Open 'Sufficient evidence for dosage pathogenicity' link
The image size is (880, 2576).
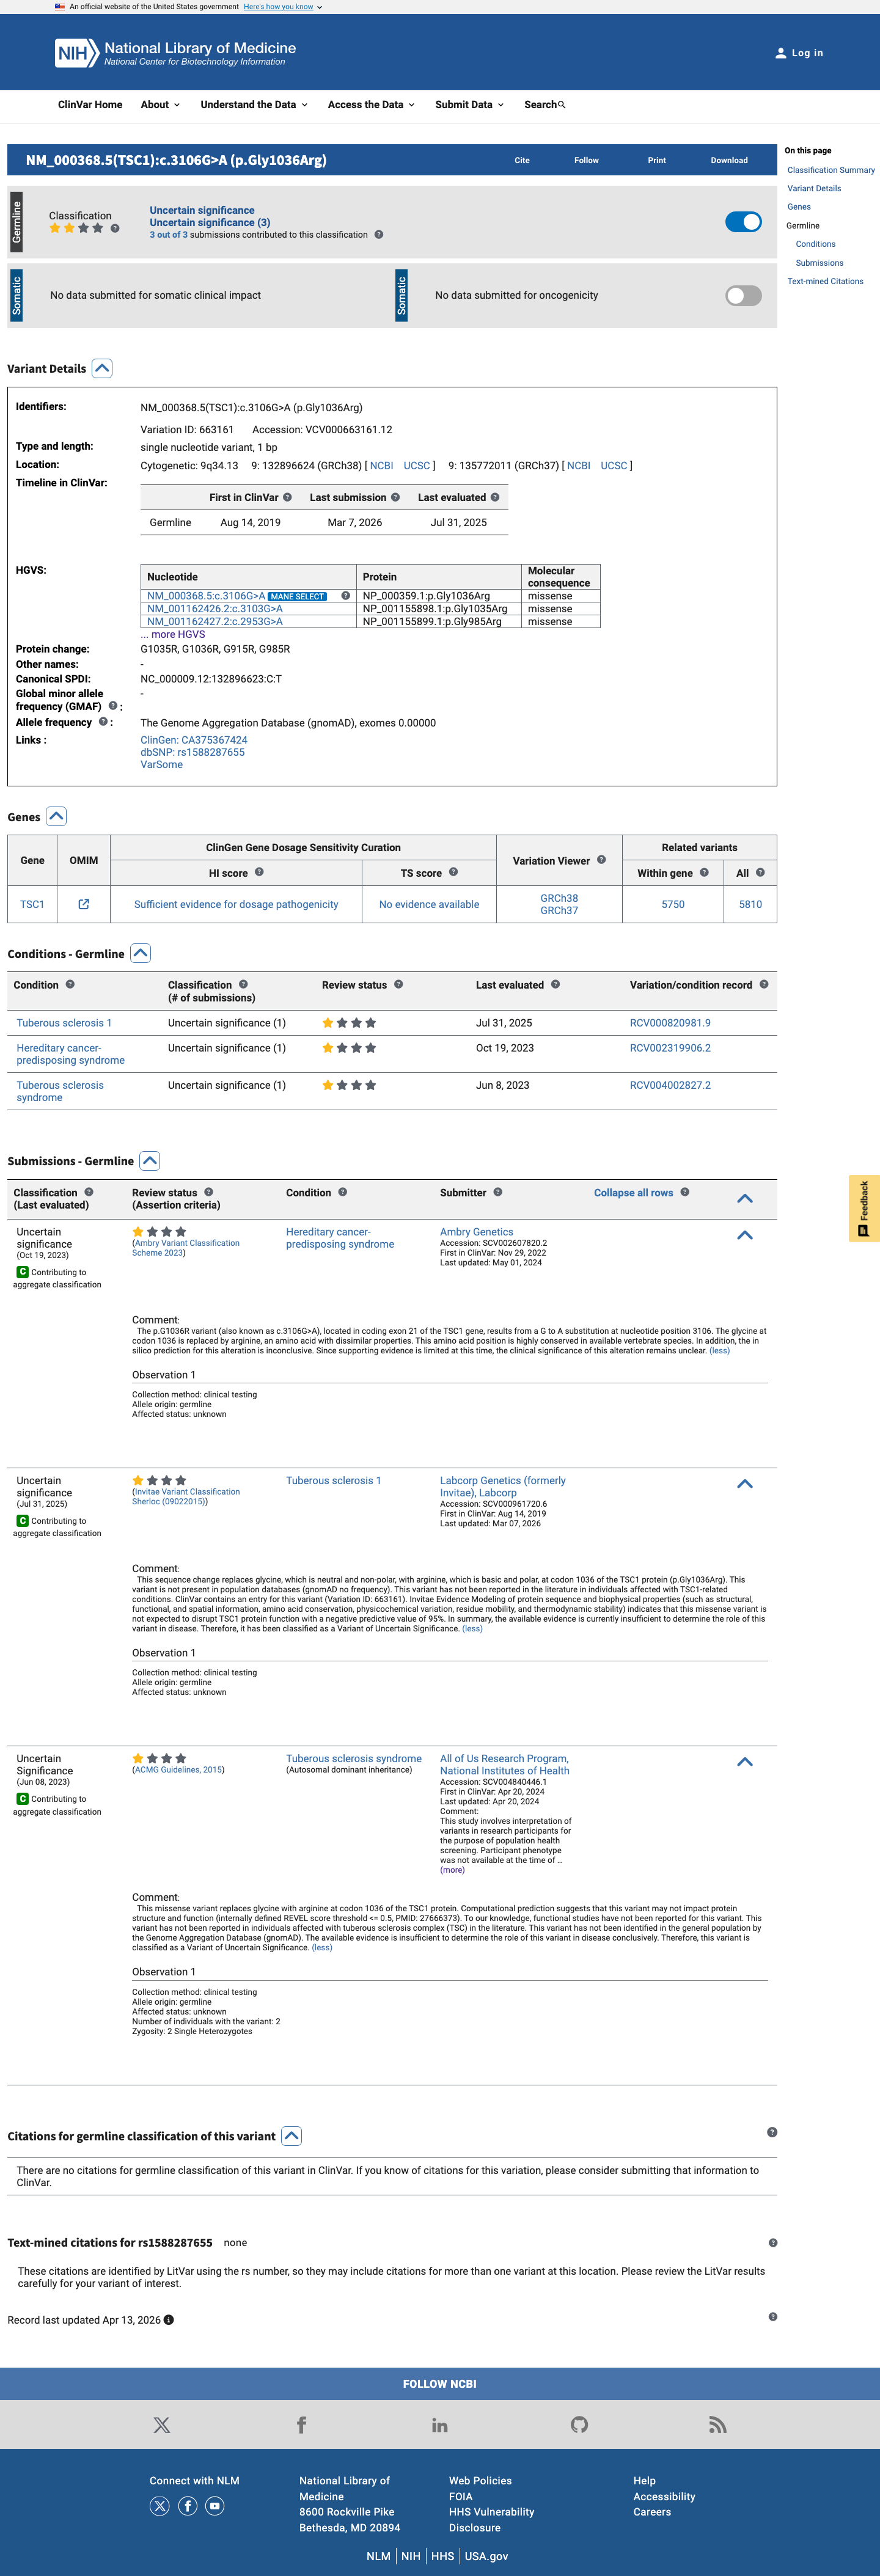(236, 904)
